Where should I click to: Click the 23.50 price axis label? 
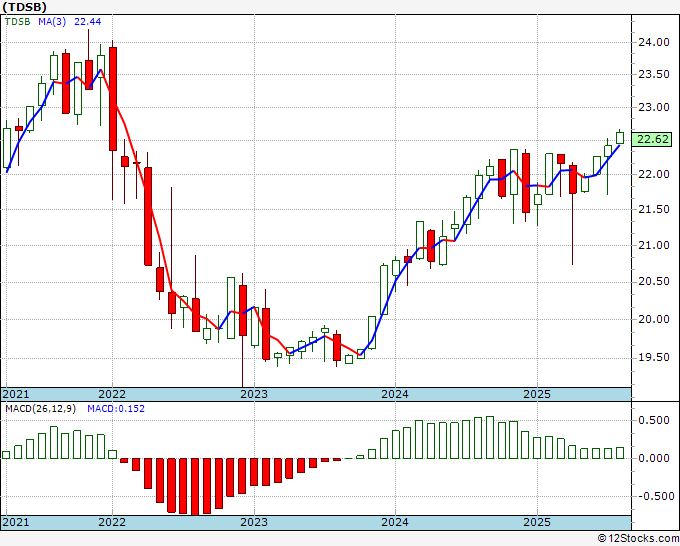click(654, 74)
